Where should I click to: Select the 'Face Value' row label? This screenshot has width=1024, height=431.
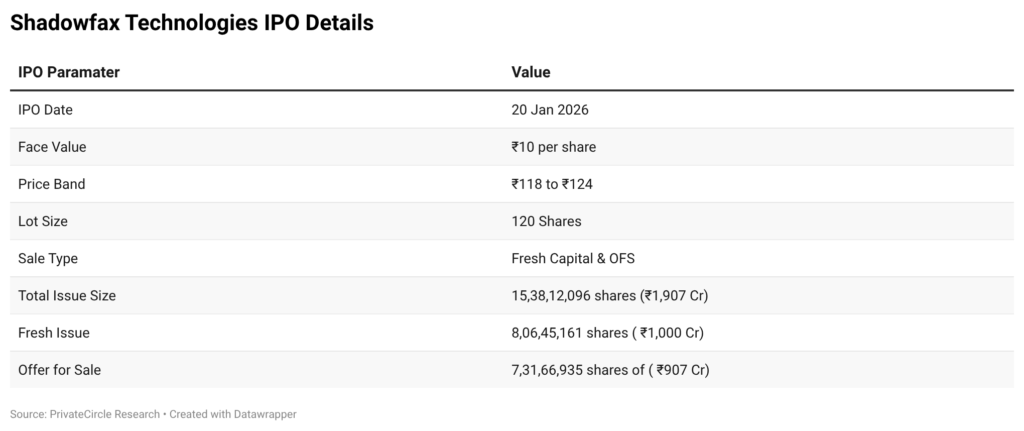click(52, 147)
